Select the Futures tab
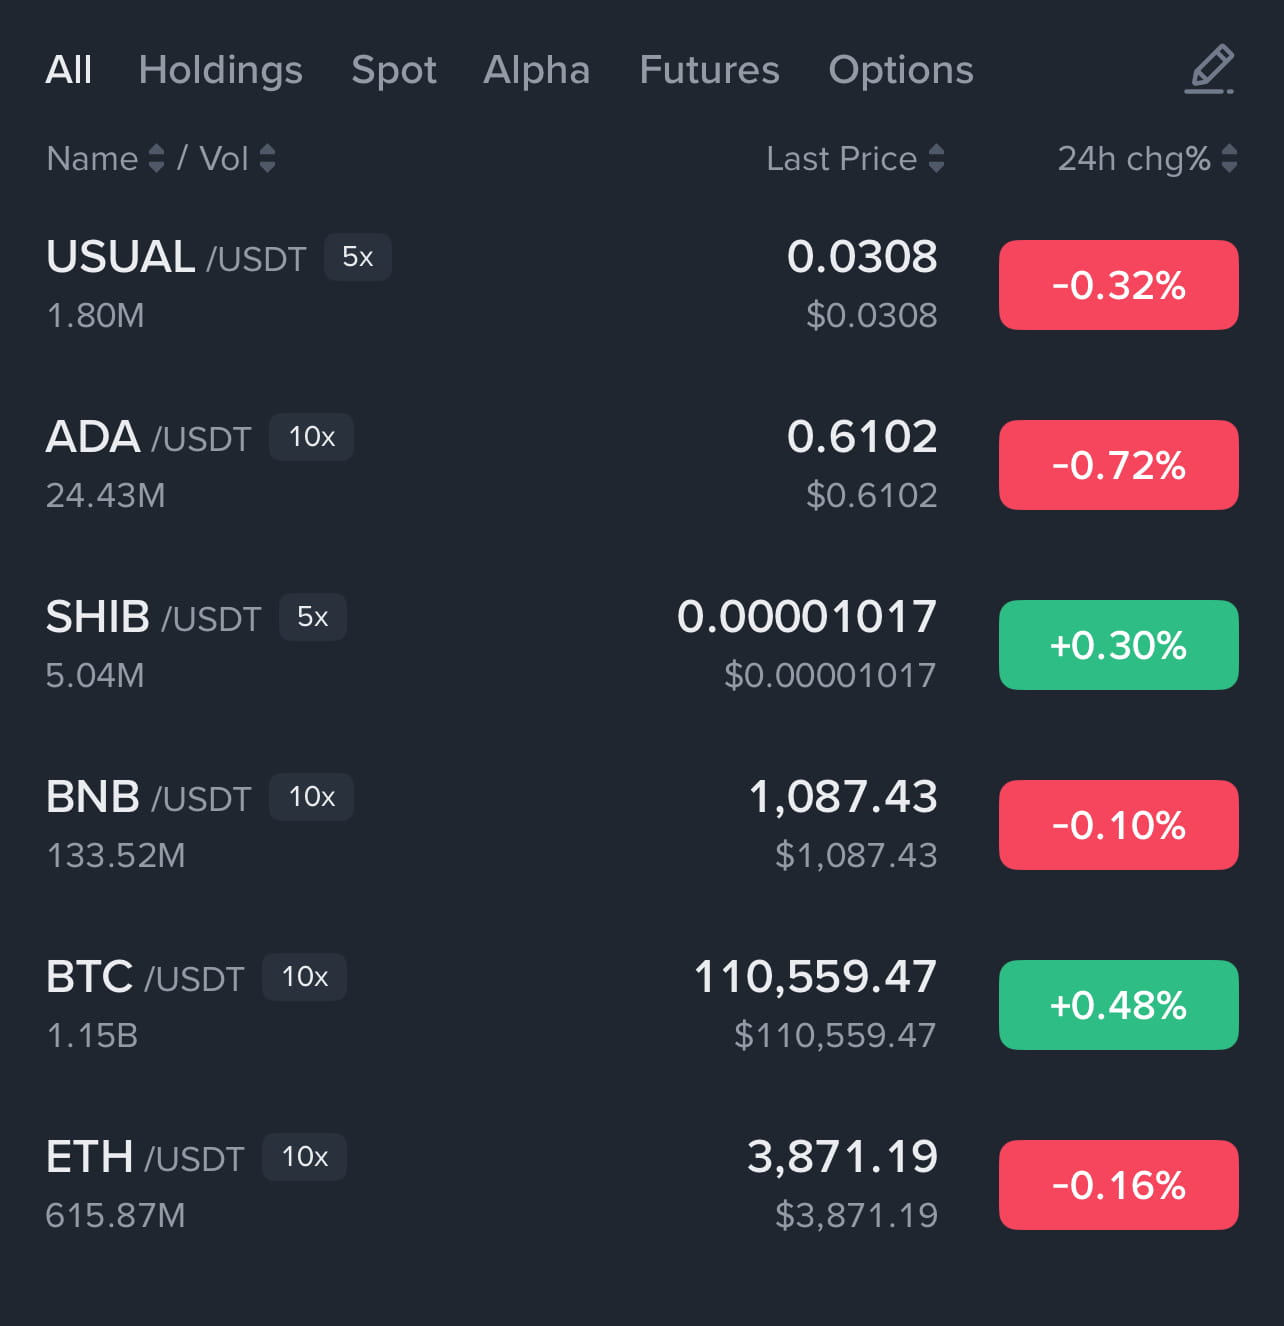1284x1326 pixels. tap(709, 70)
